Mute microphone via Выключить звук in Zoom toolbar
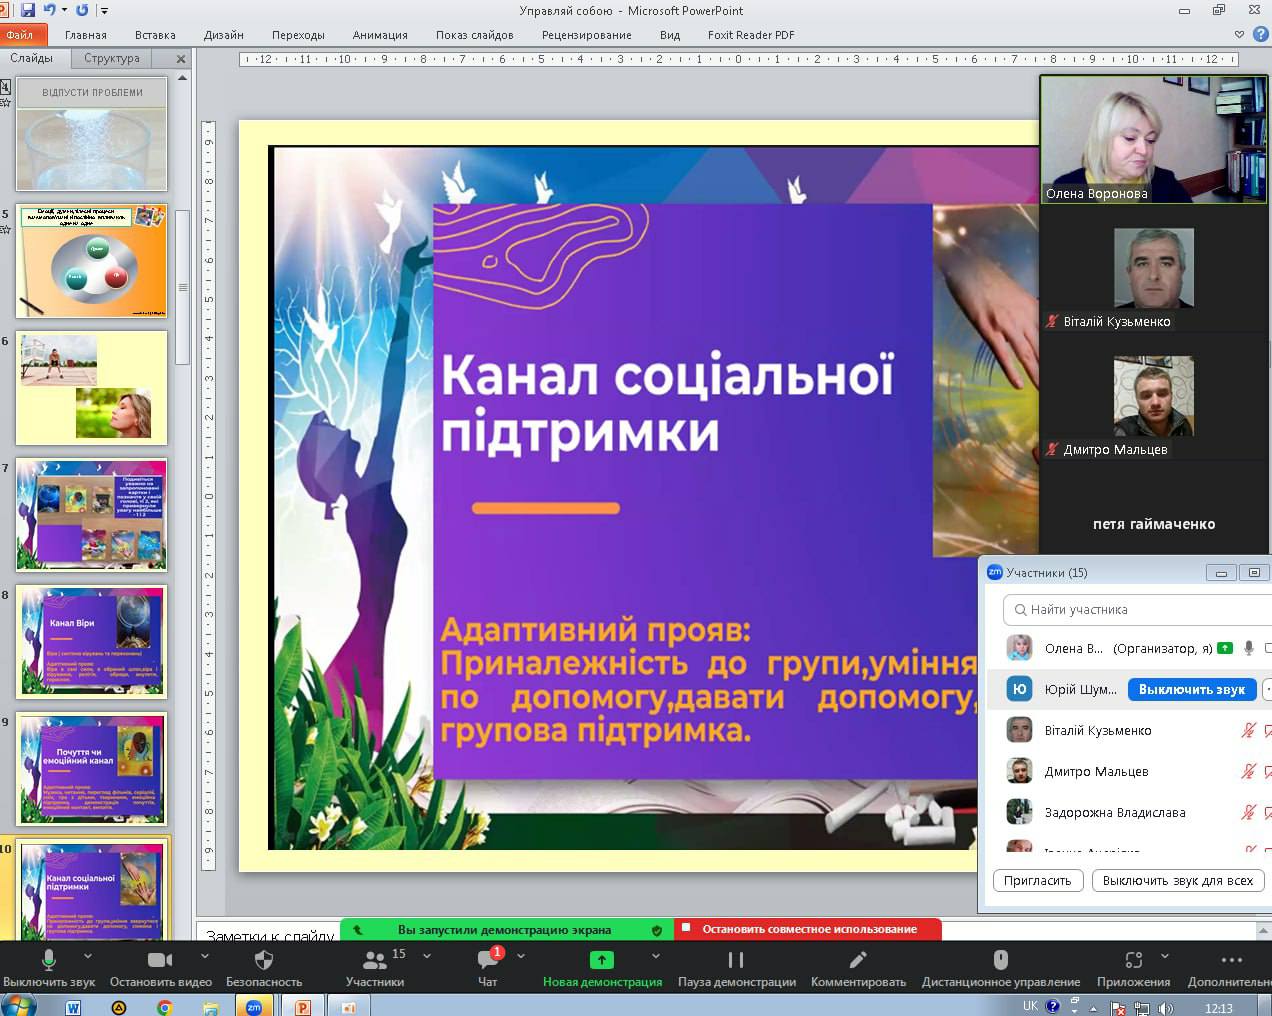This screenshot has width=1272, height=1016. pos(48,961)
